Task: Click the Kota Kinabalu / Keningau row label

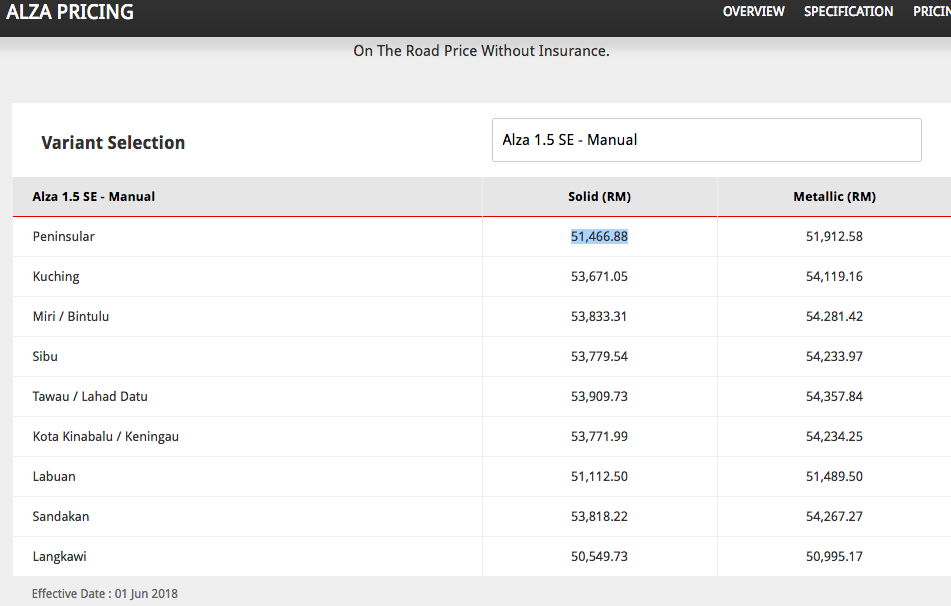Action: [x=105, y=437]
